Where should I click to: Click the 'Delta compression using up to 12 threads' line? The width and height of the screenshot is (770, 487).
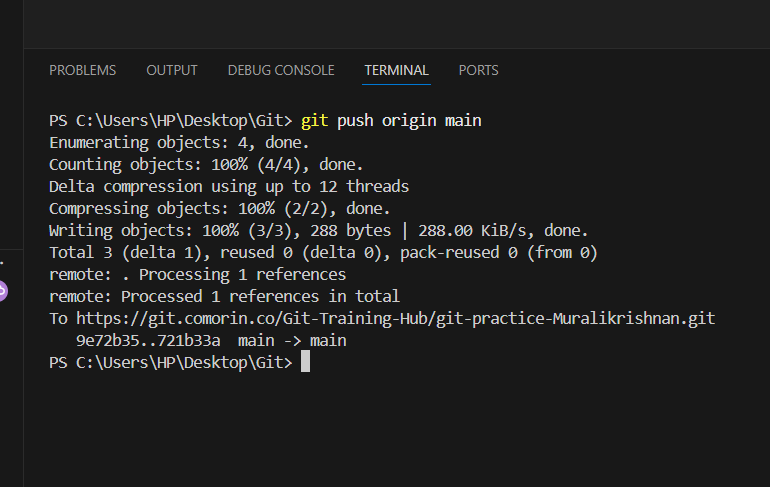tap(229, 187)
